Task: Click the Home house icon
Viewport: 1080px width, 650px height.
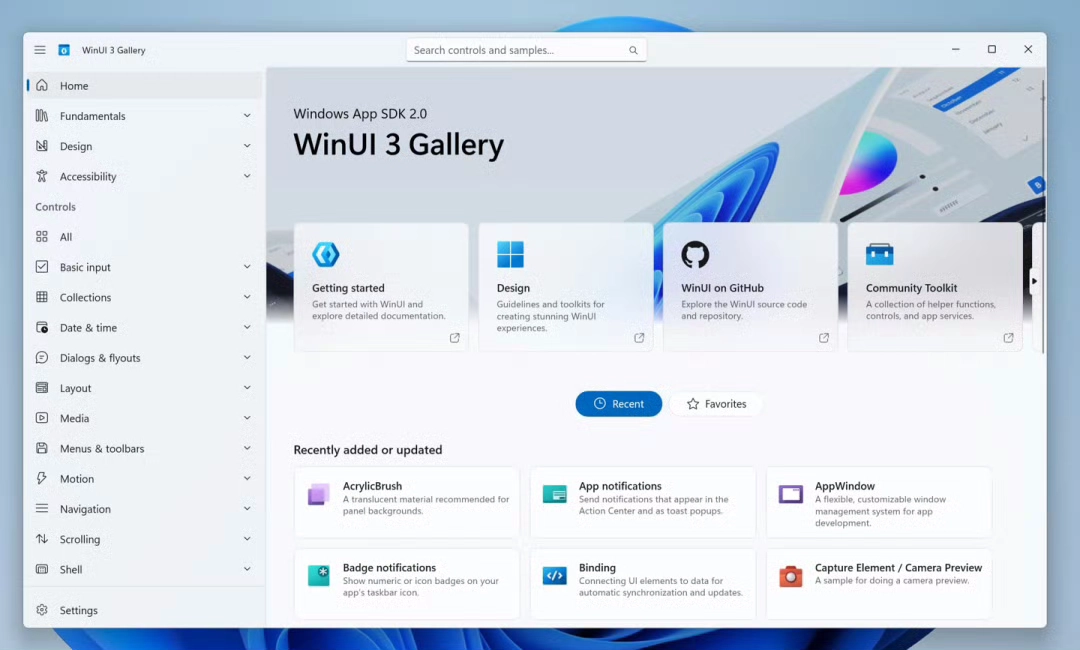Action: coord(42,85)
